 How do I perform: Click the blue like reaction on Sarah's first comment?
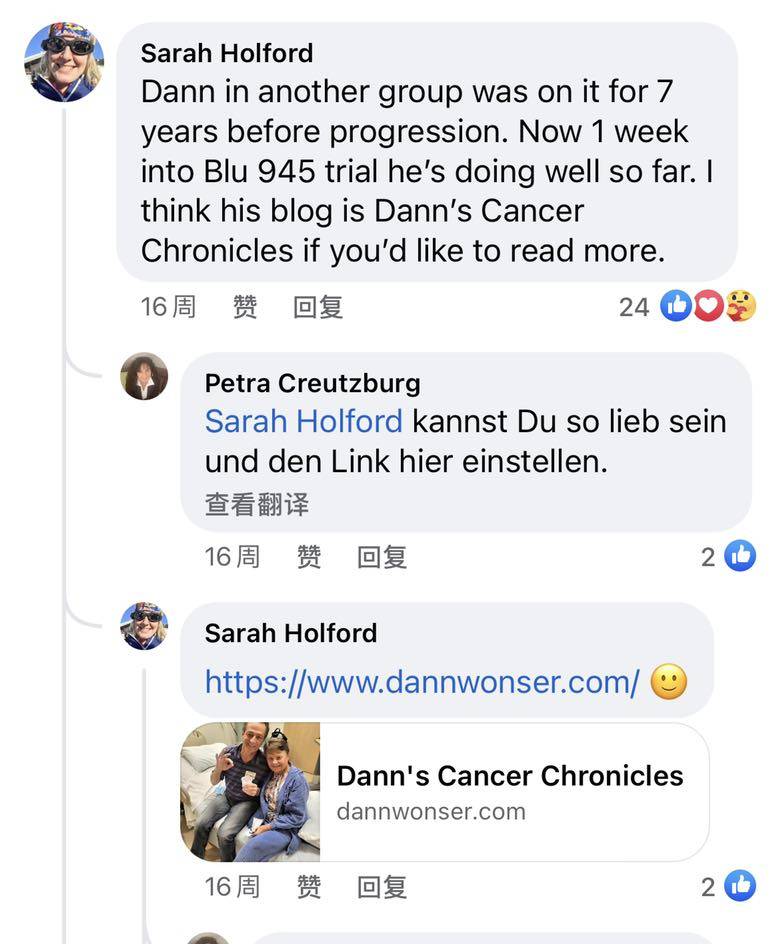(x=677, y=306)
